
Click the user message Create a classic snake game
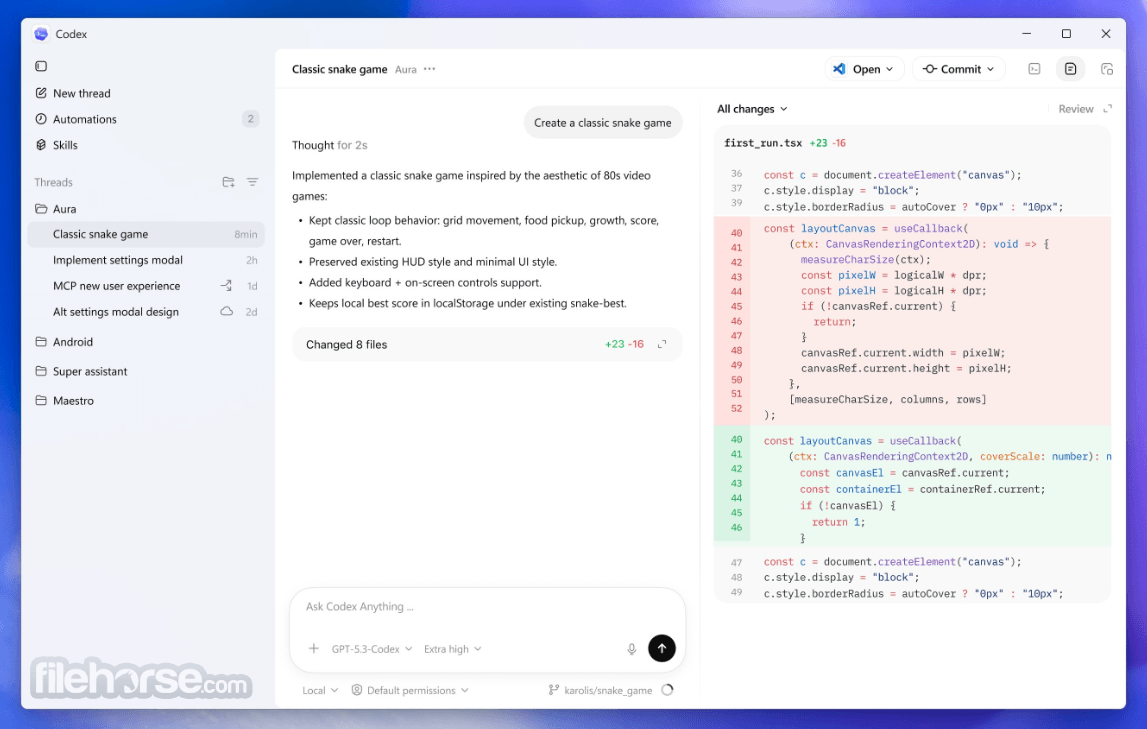603,123
